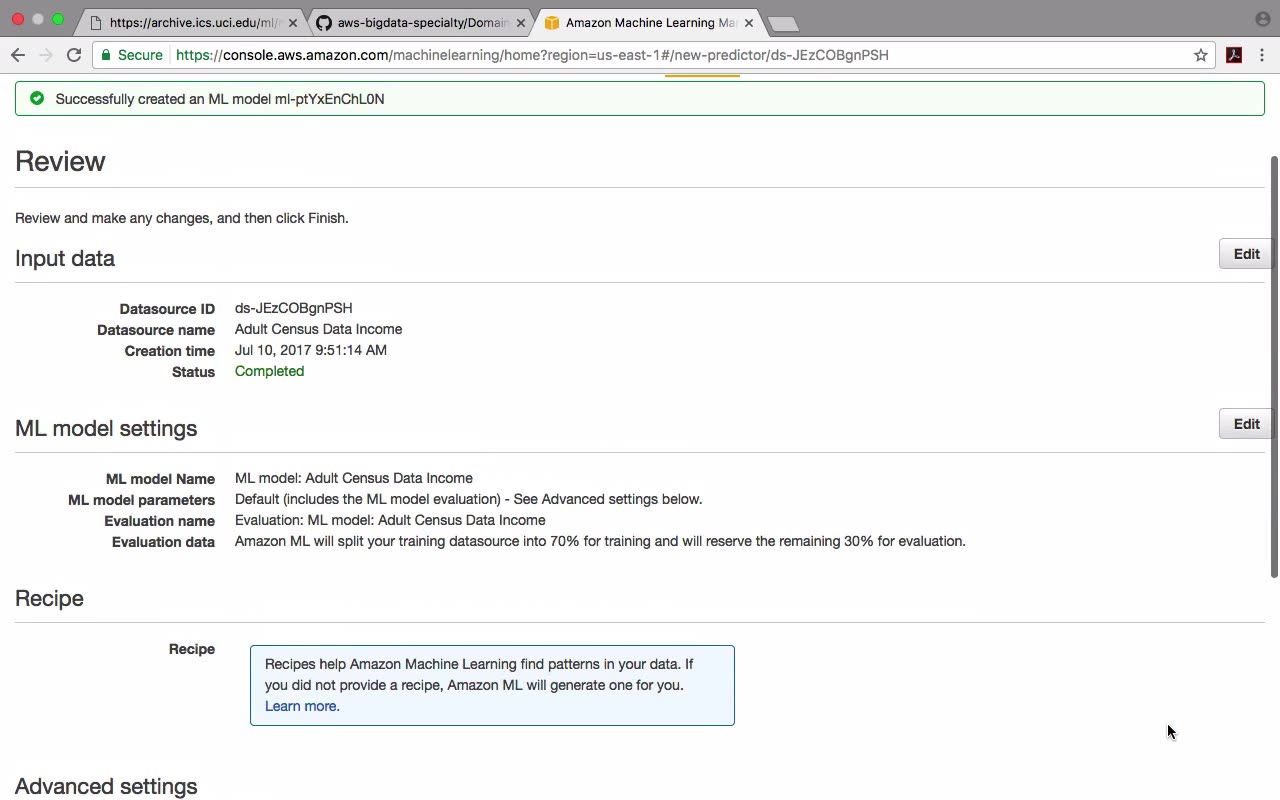1280x800 pixels.
Task: Open the Chrome three-dot menu
Action: (1262, 55)
